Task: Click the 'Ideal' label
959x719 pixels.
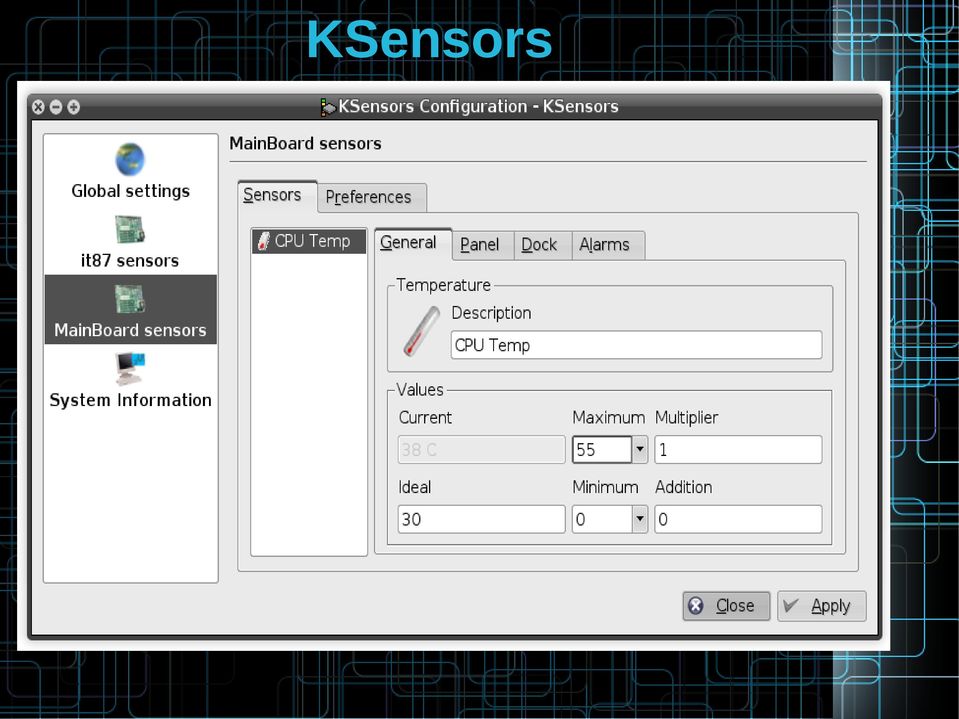Action: 415,487
